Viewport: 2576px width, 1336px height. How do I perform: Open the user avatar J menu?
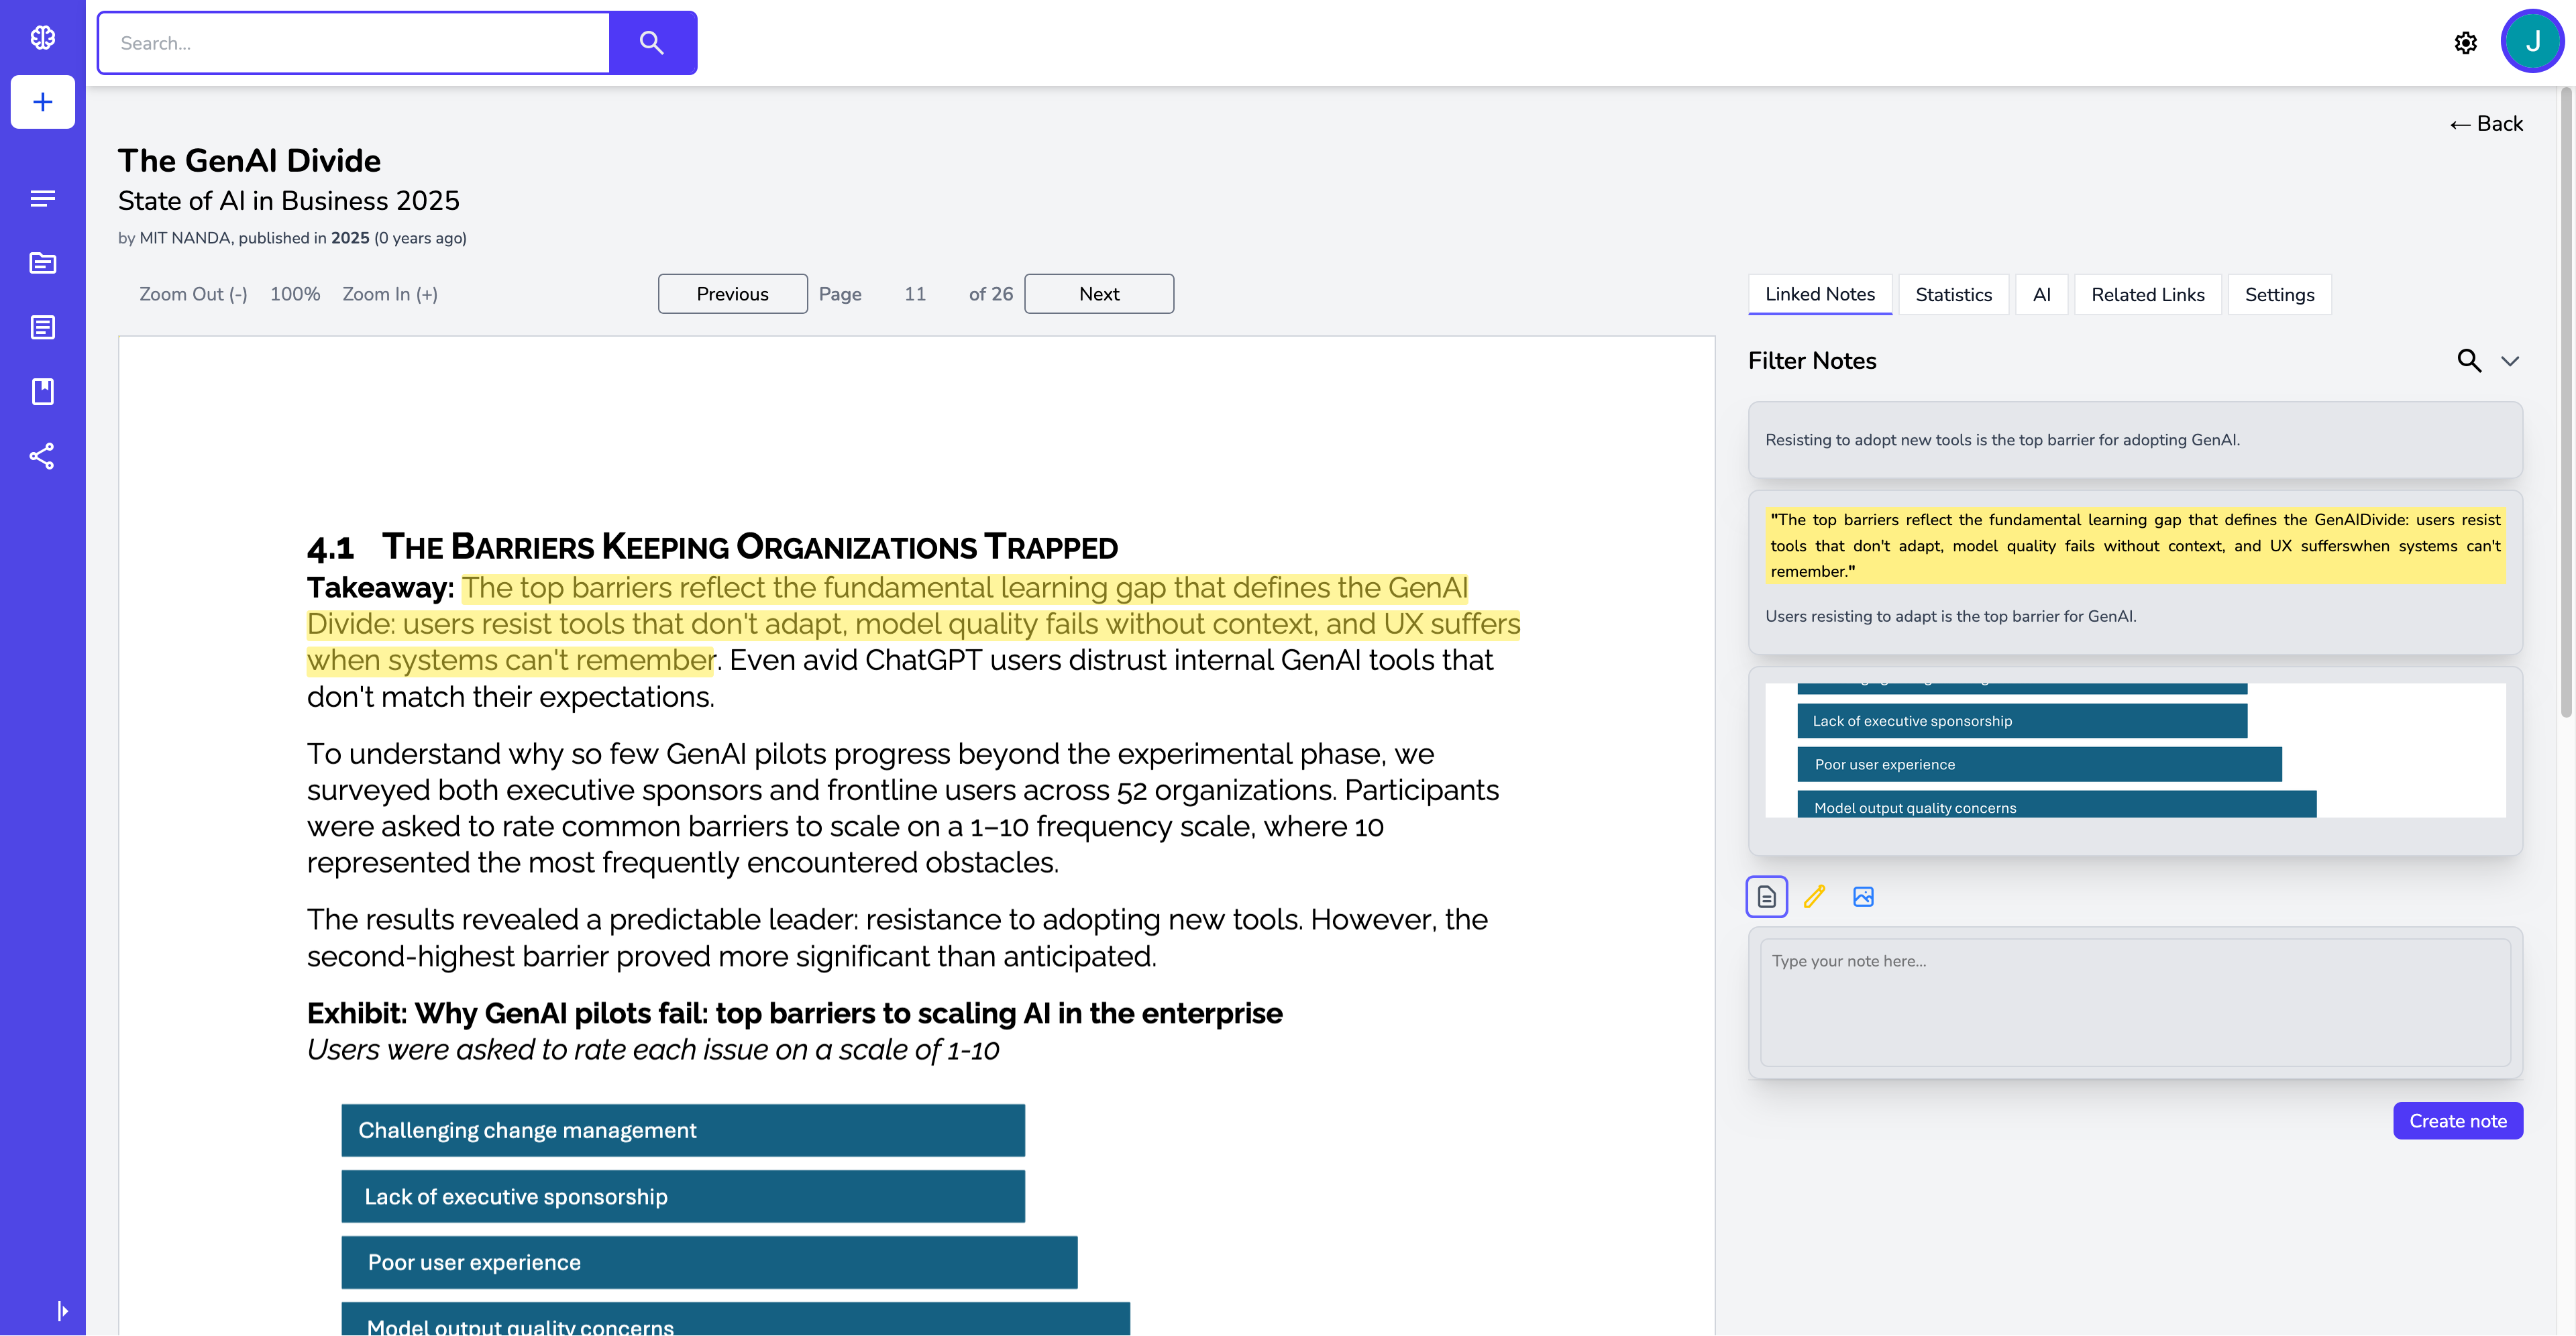pyautogui.click(x=2532, y=41)
